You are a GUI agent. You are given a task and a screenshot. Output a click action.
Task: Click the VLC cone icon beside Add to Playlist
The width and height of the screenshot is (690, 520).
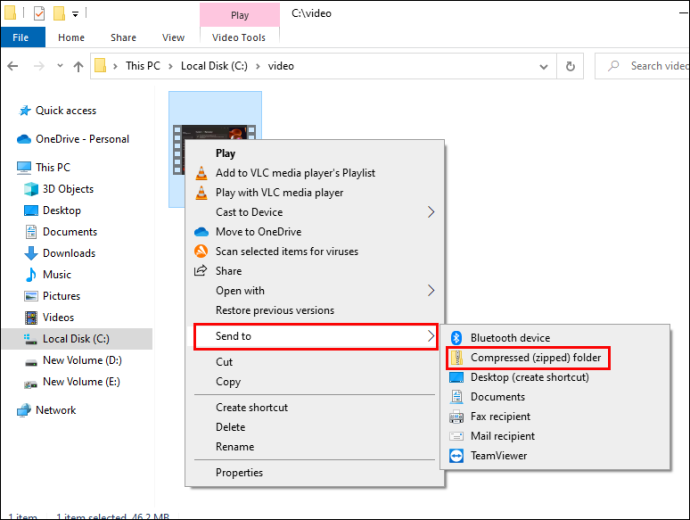[201, 173]
